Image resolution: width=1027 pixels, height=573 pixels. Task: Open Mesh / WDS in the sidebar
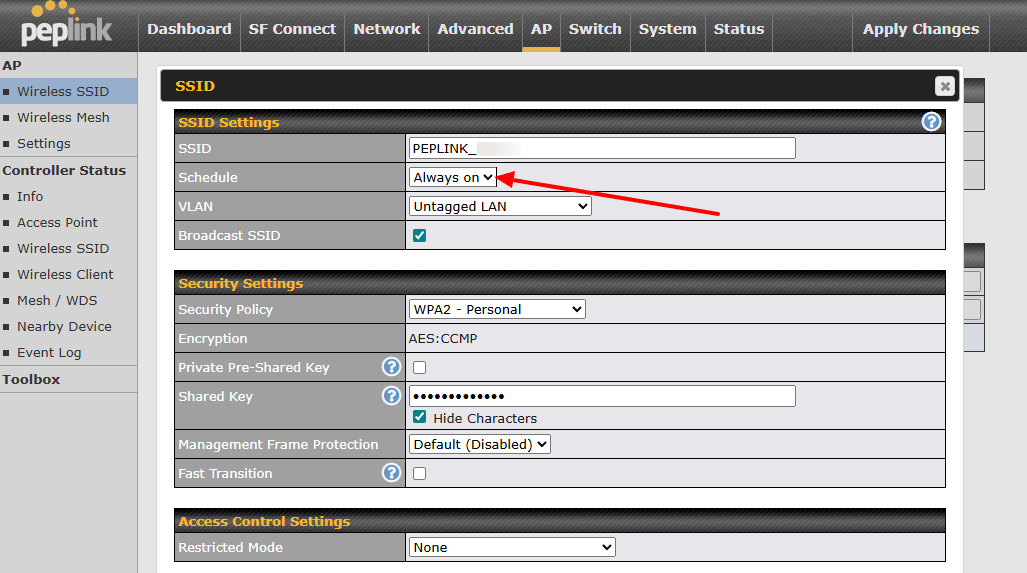pyautogui.click(x=57, y=300)
